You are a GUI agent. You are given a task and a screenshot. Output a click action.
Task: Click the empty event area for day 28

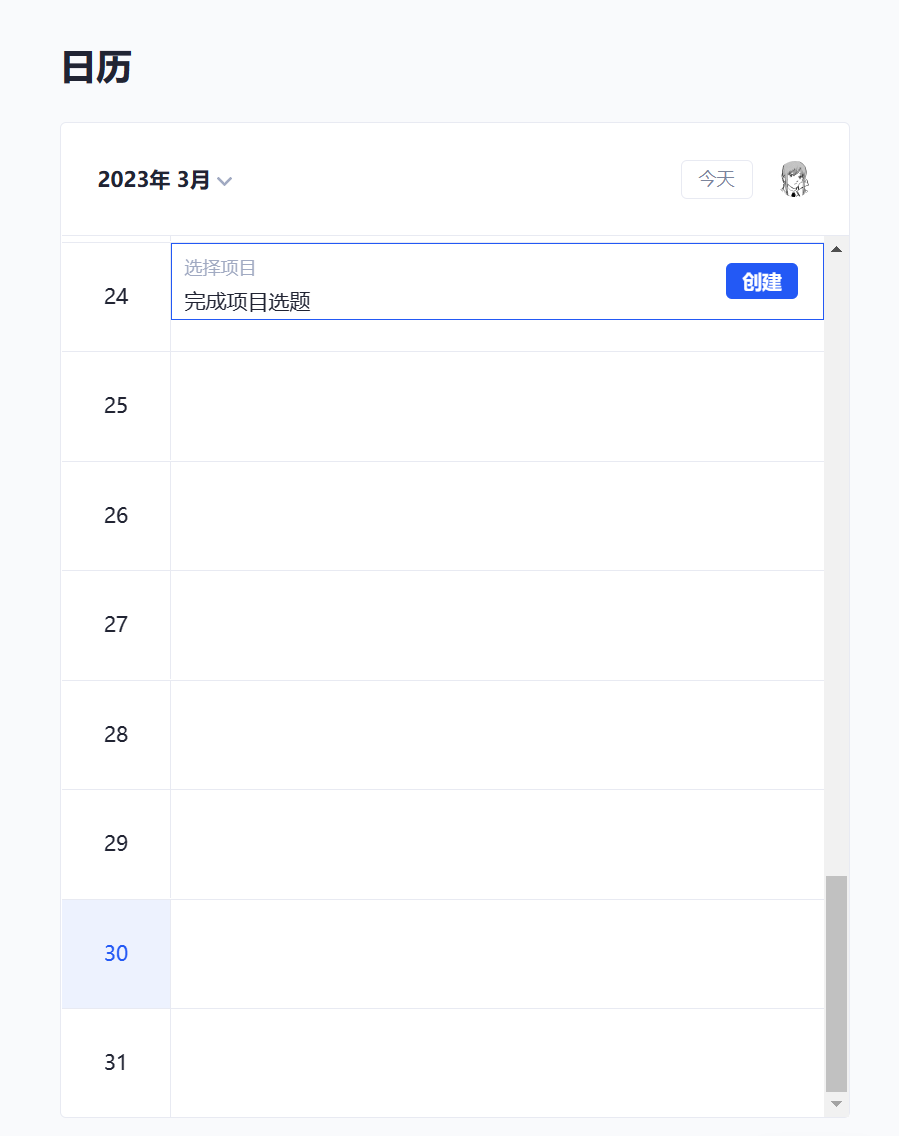[x=497, y=735]
